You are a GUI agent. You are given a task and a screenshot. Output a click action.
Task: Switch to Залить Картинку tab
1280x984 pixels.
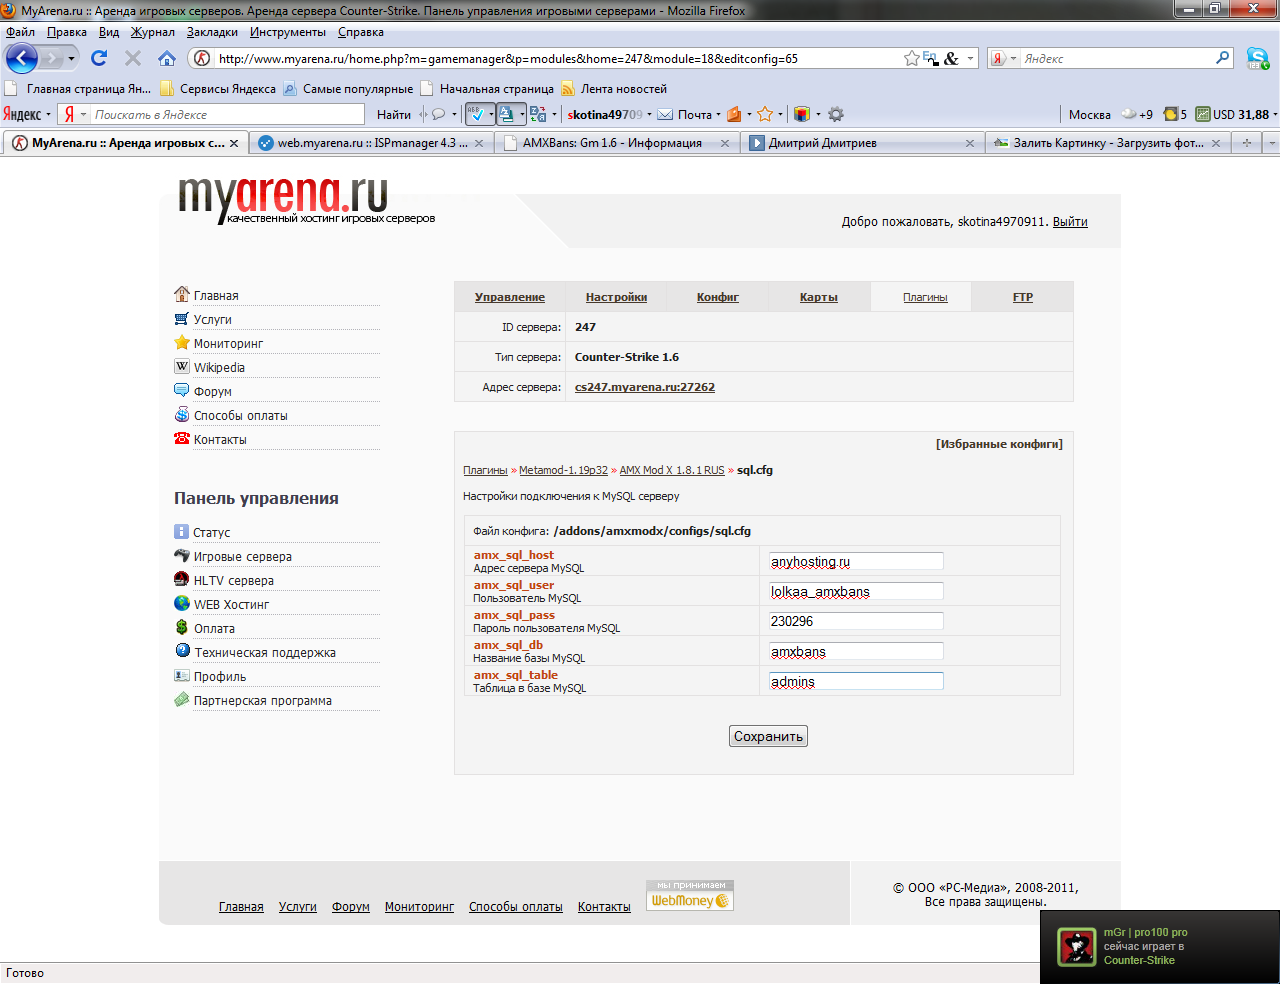(x=1109, y=143)
